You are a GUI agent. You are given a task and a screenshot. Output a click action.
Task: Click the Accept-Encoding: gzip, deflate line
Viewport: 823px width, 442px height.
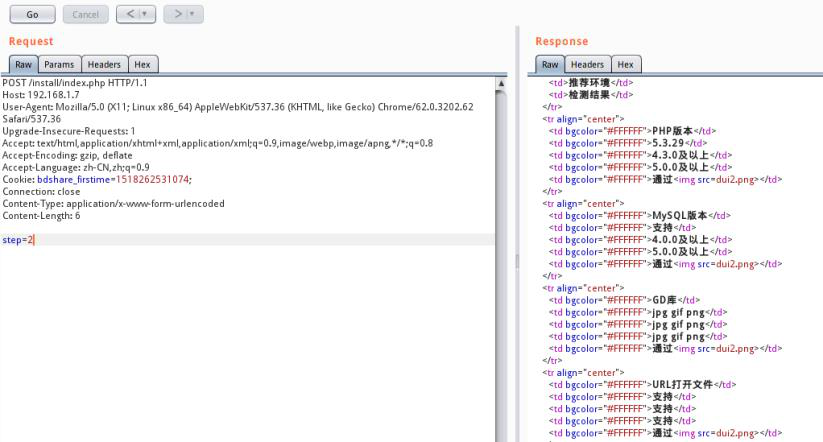click(67, 155)
